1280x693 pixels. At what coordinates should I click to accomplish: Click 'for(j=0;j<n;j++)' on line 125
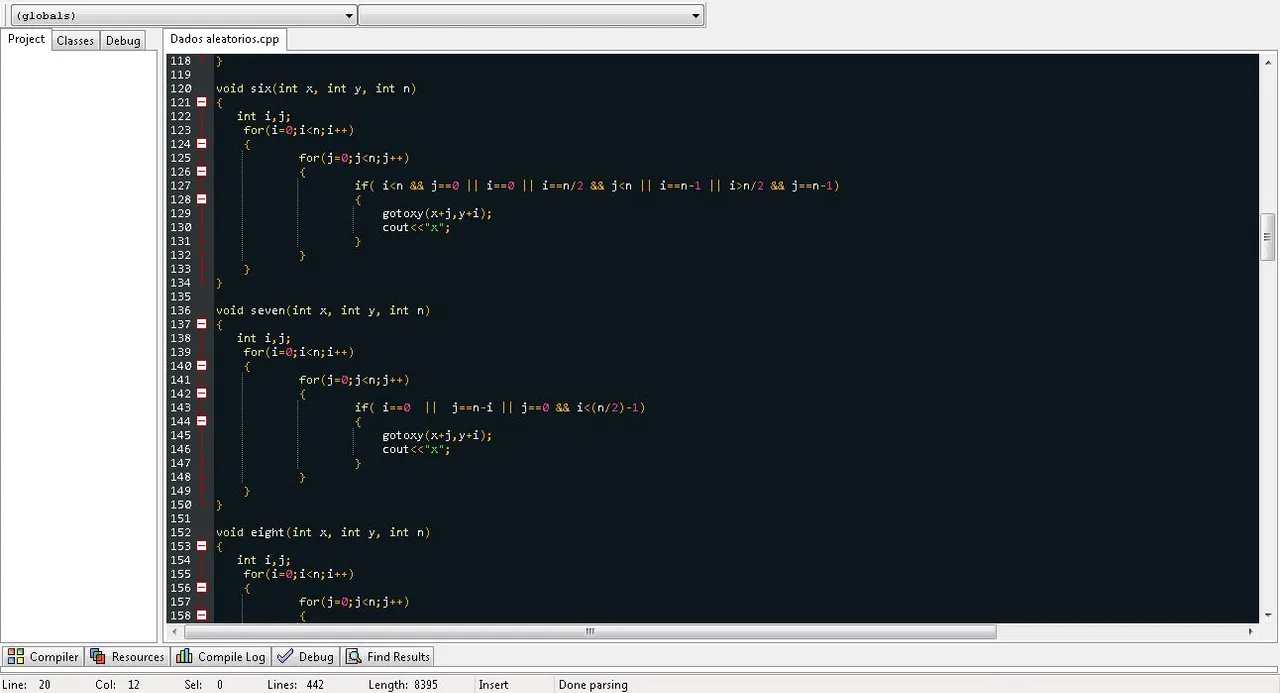coord(354,158)
